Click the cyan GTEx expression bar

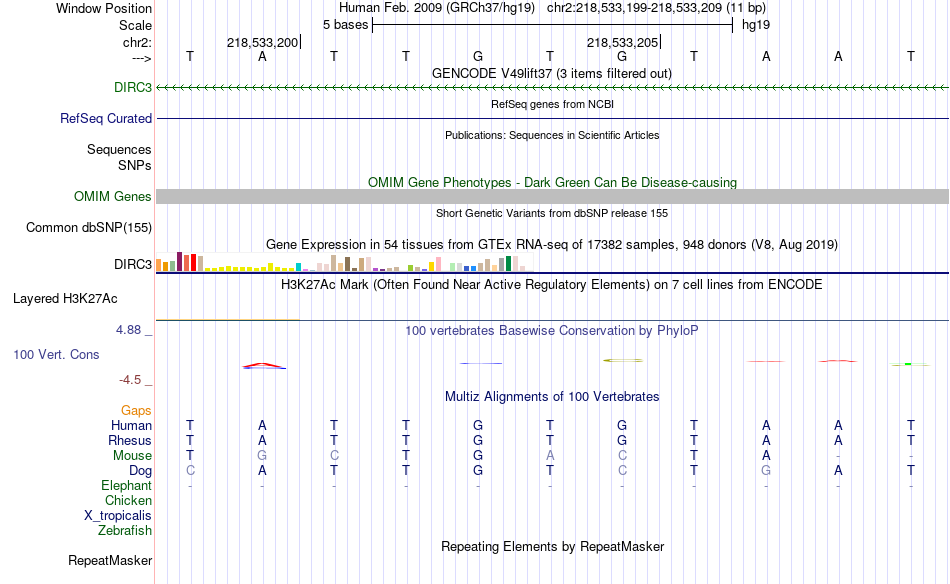point(298,267)
